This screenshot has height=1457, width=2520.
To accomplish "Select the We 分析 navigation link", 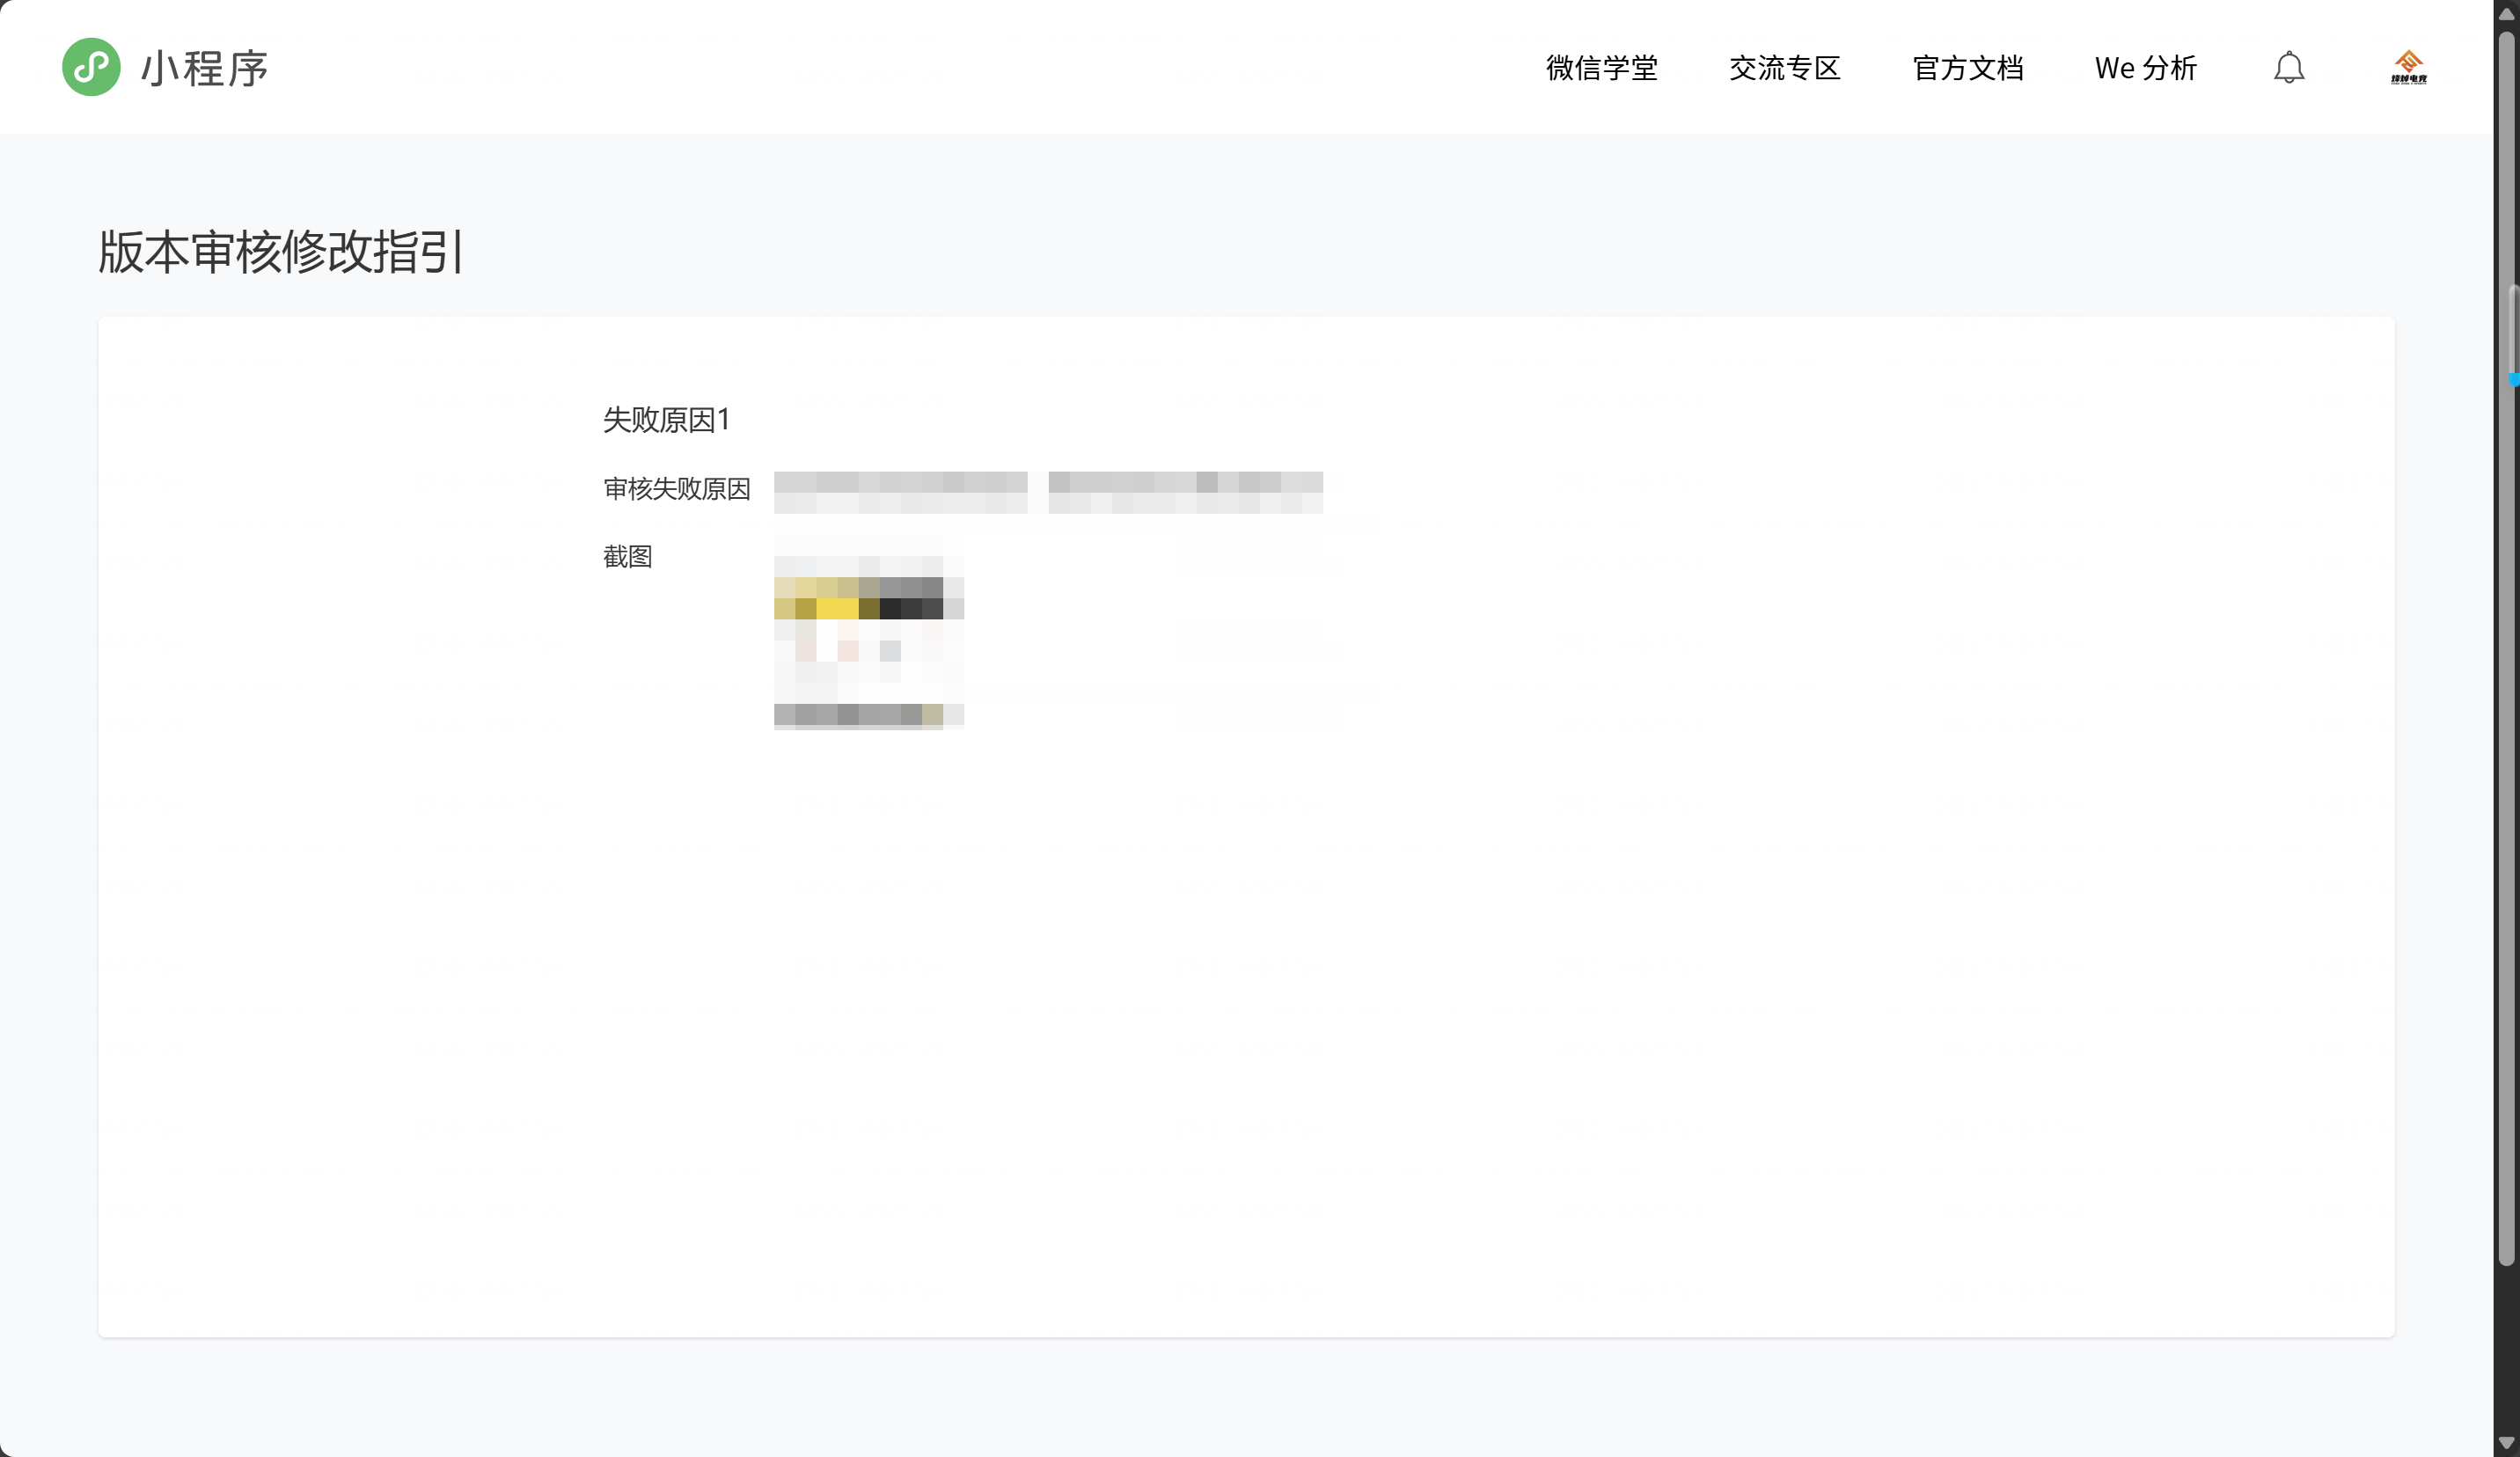I will tap(2145, 68).
